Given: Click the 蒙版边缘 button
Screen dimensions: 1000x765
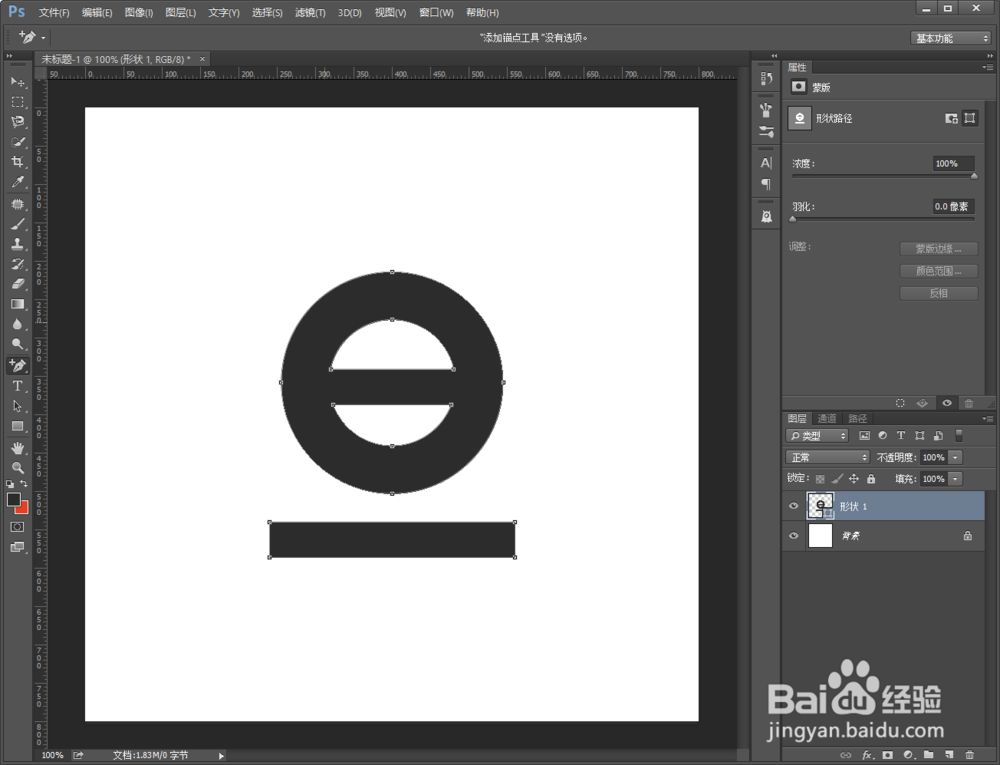Looking at the screenshot, I should tap(938, 249).
